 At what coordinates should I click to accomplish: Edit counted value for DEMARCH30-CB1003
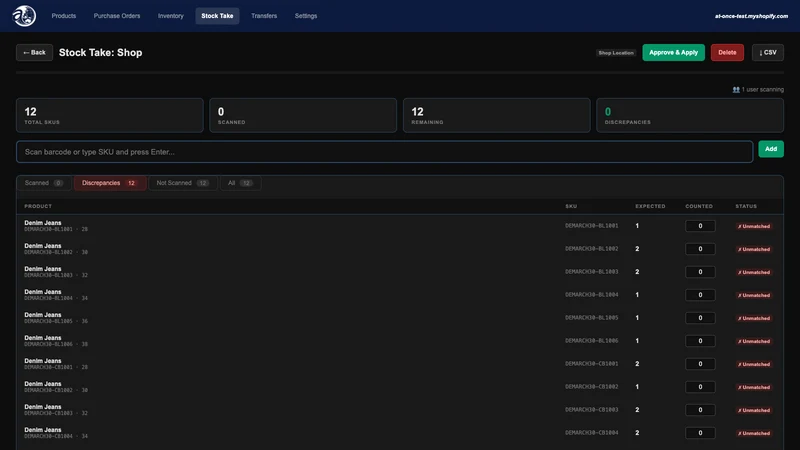pos(700,410)
